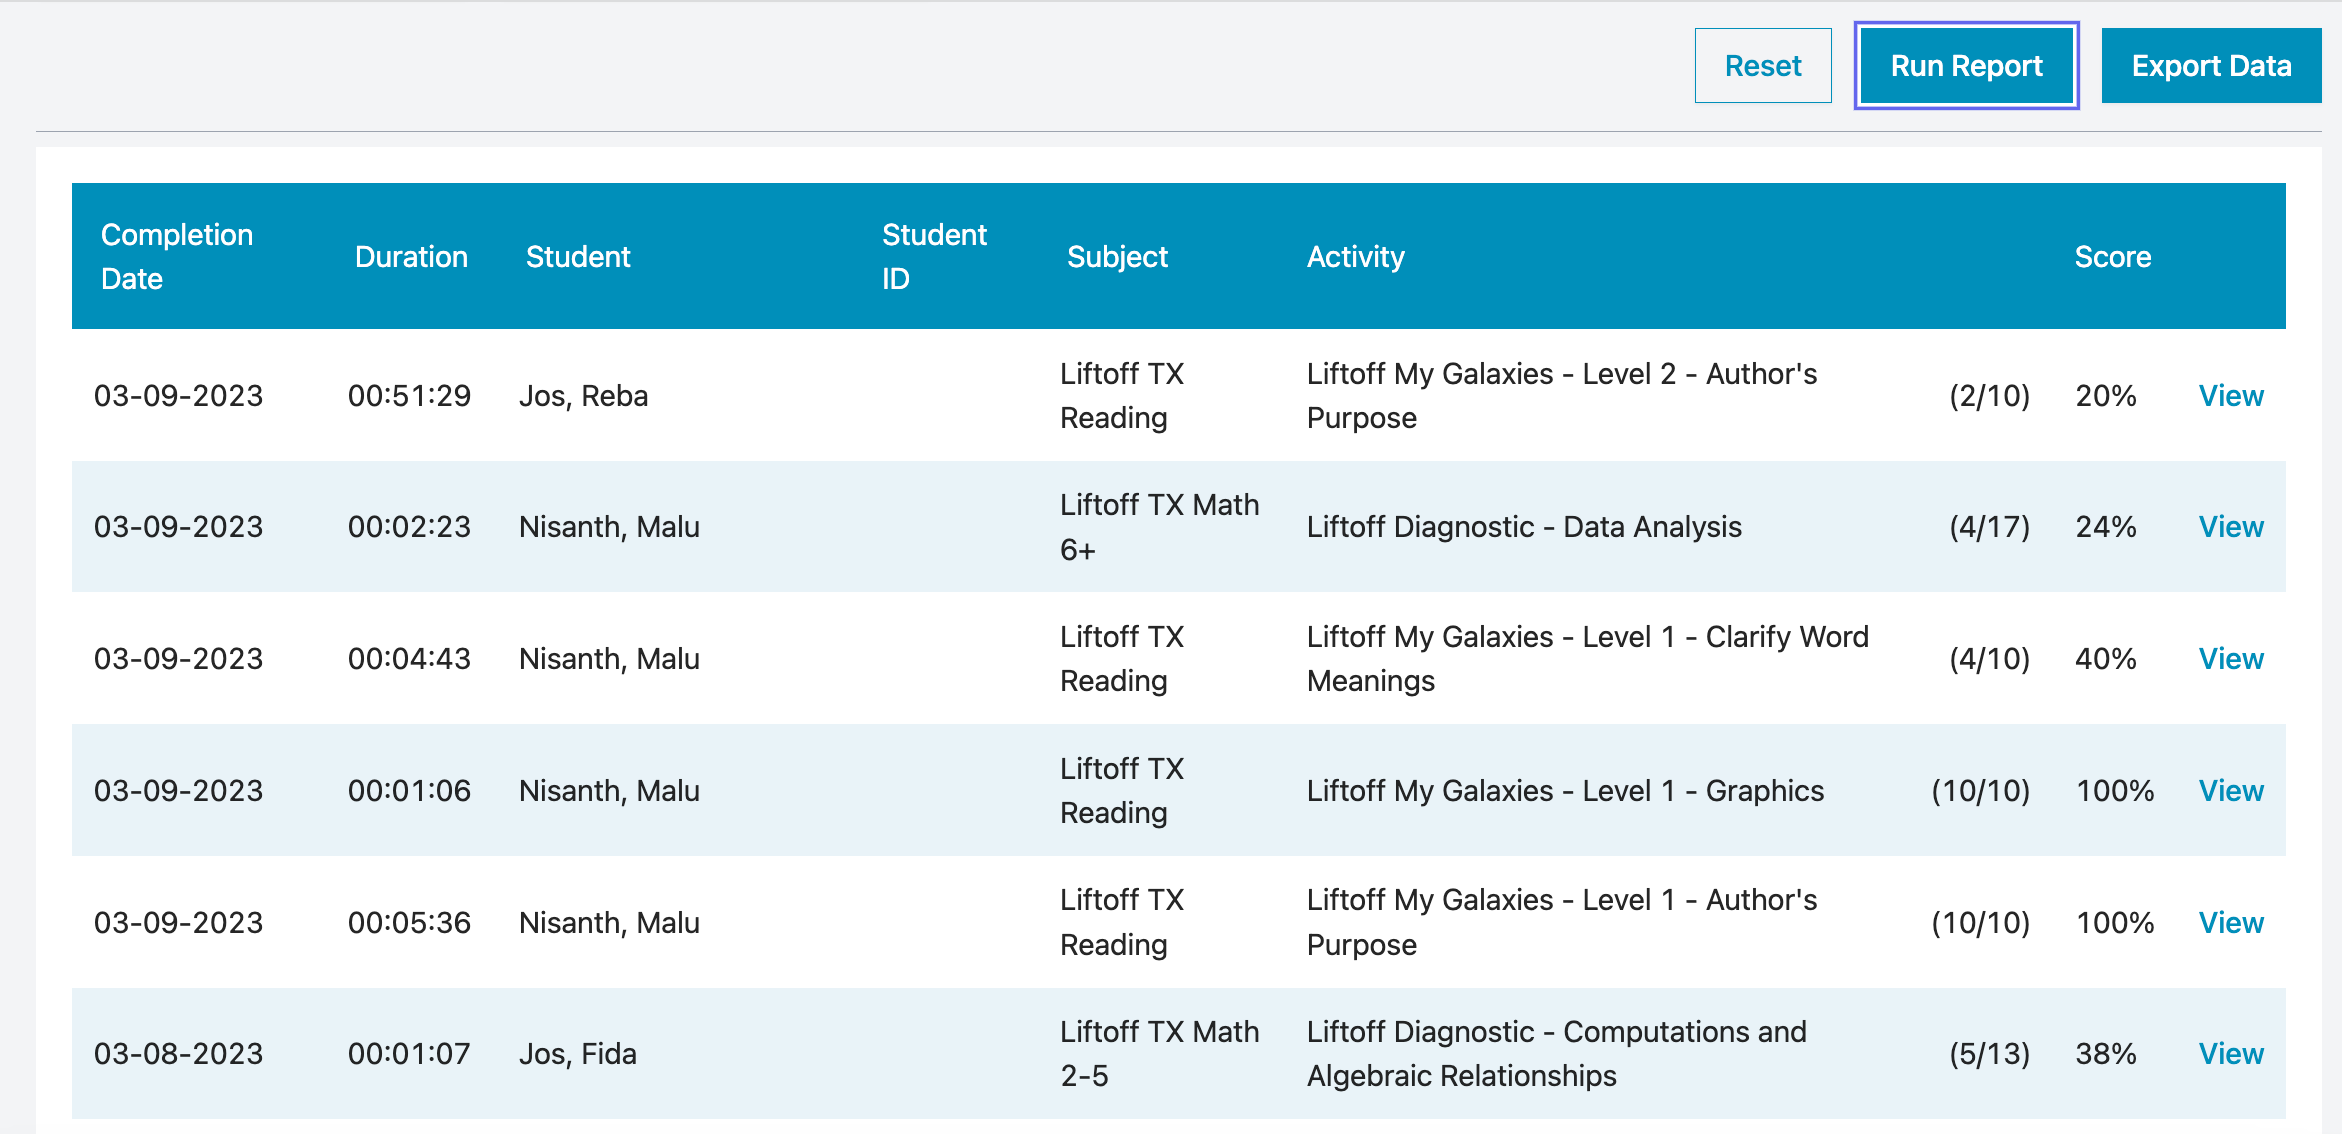
Task: Click the Run Report button
Action: tap(1966, 66)
